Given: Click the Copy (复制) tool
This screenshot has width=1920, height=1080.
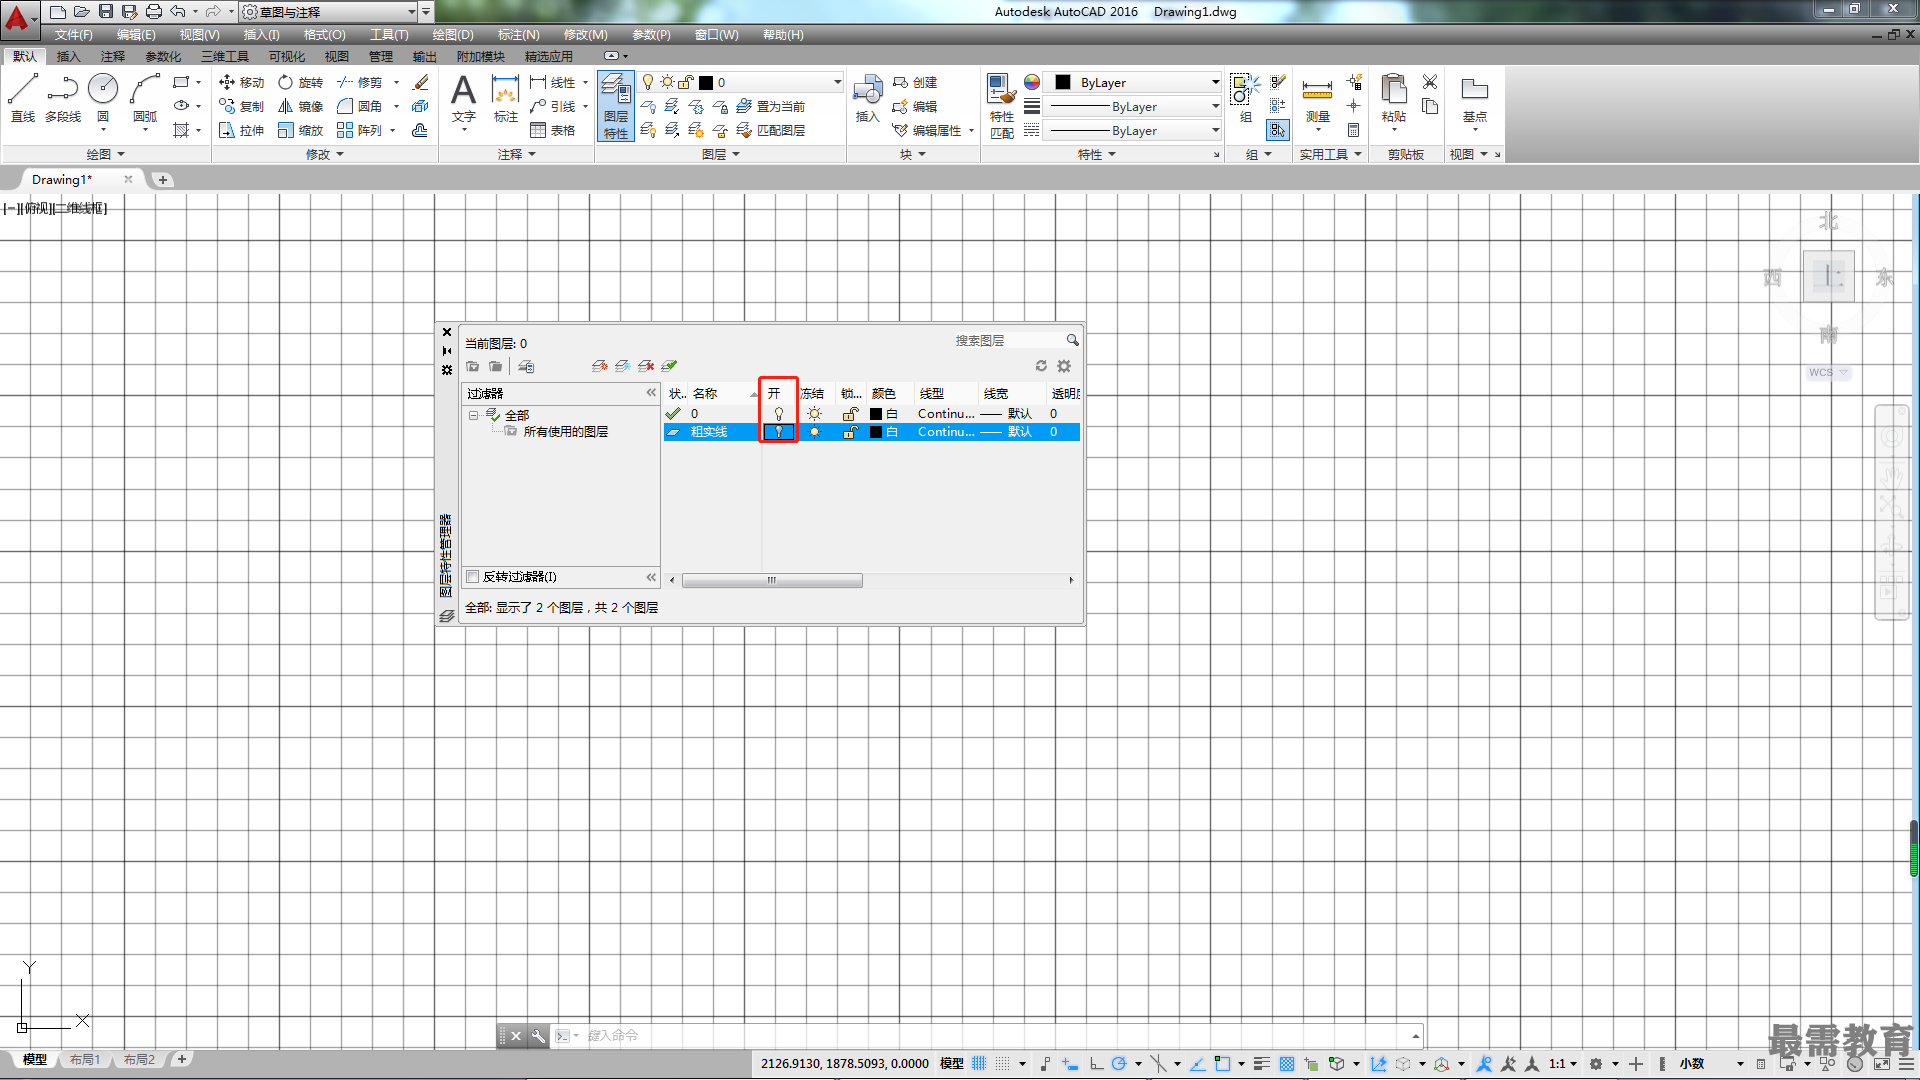Looking at the screenshot, I should 241,106.
